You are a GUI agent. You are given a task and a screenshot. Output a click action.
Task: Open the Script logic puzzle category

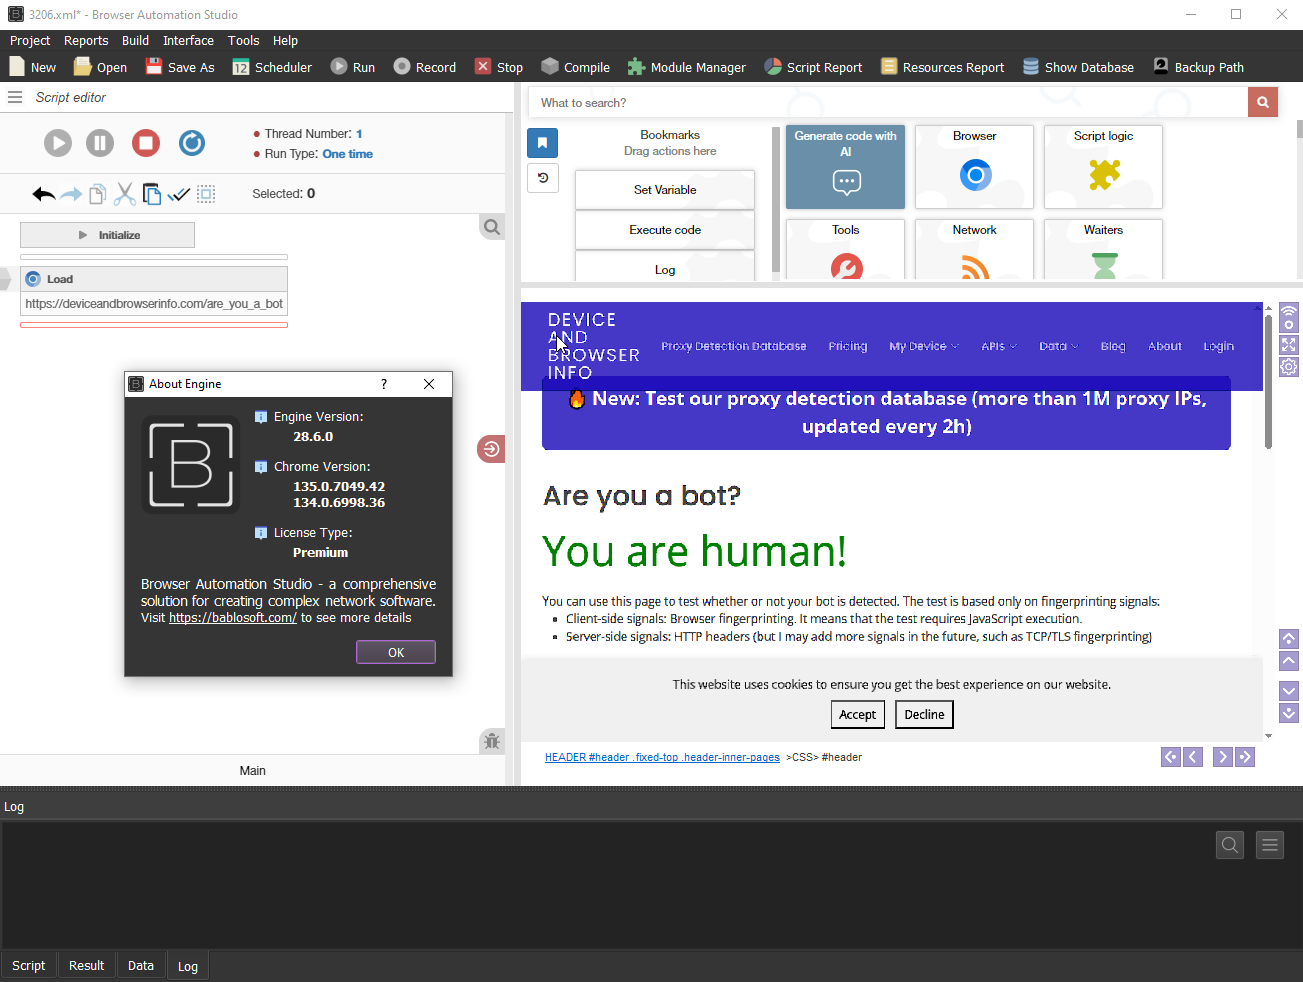(x=1103, y=166)
